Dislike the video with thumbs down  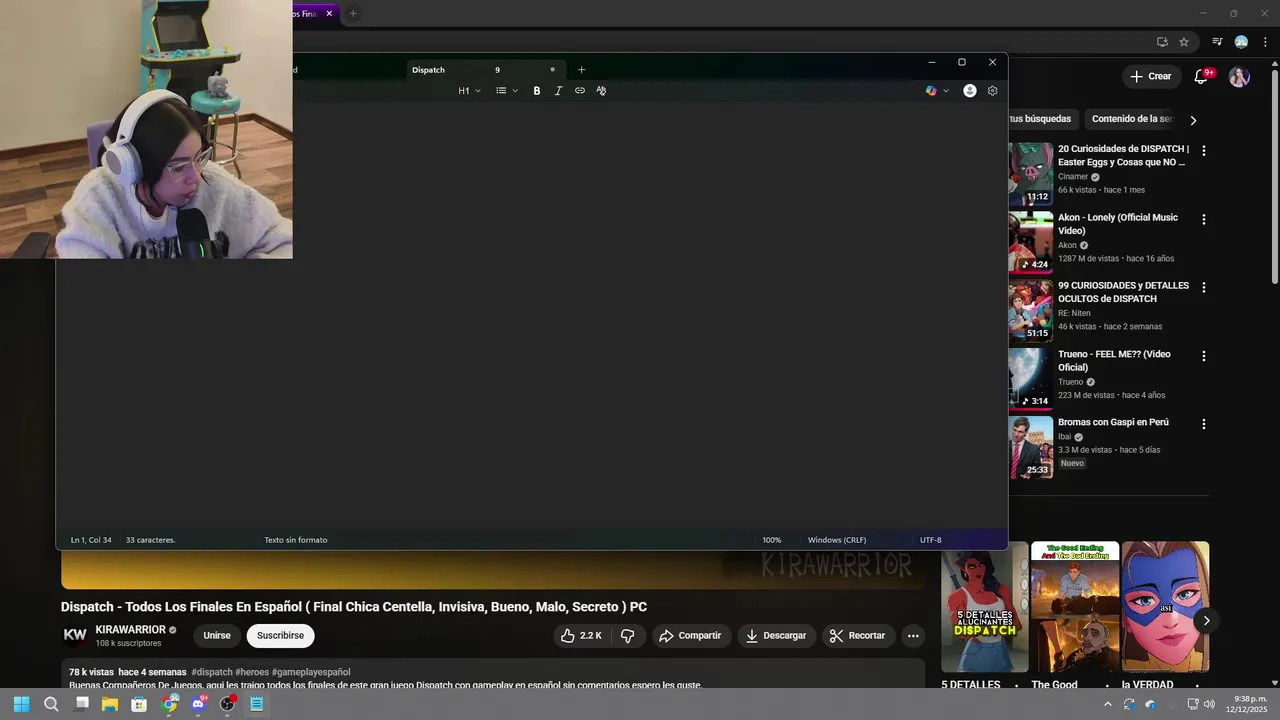point(628,636)
